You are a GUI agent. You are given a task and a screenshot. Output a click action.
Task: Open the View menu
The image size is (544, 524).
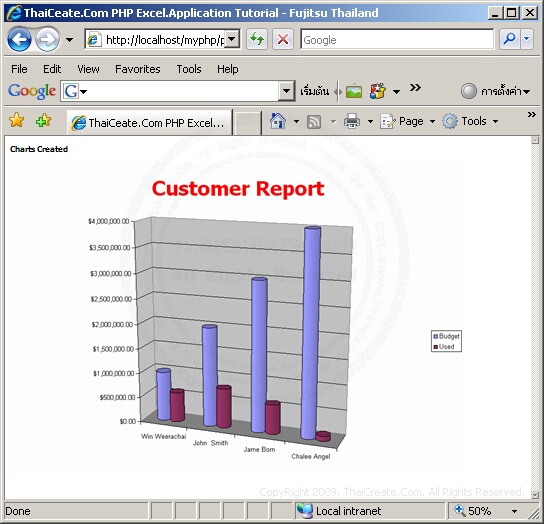pyautogui.click(x=88, y=69)
